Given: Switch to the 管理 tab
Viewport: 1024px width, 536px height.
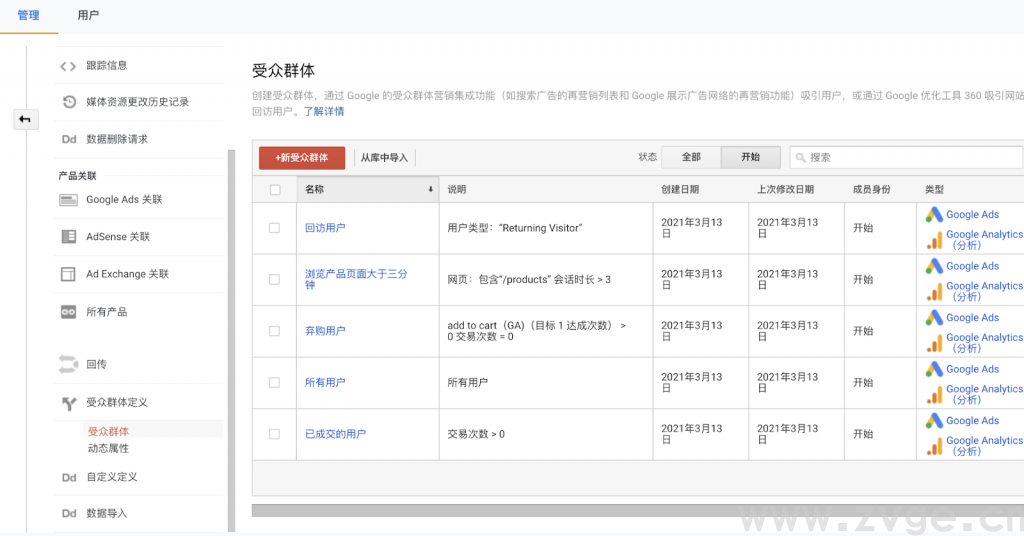Looking at the screenshot, I should point(29,15).
